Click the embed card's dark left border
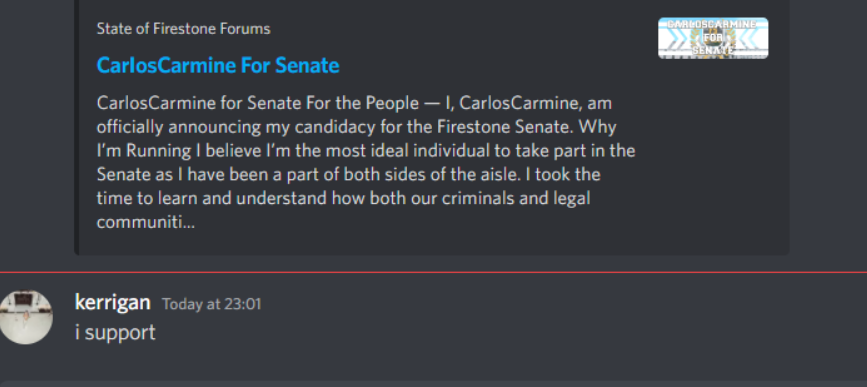The height and width of the screenshot is (387, 867). 76,127
